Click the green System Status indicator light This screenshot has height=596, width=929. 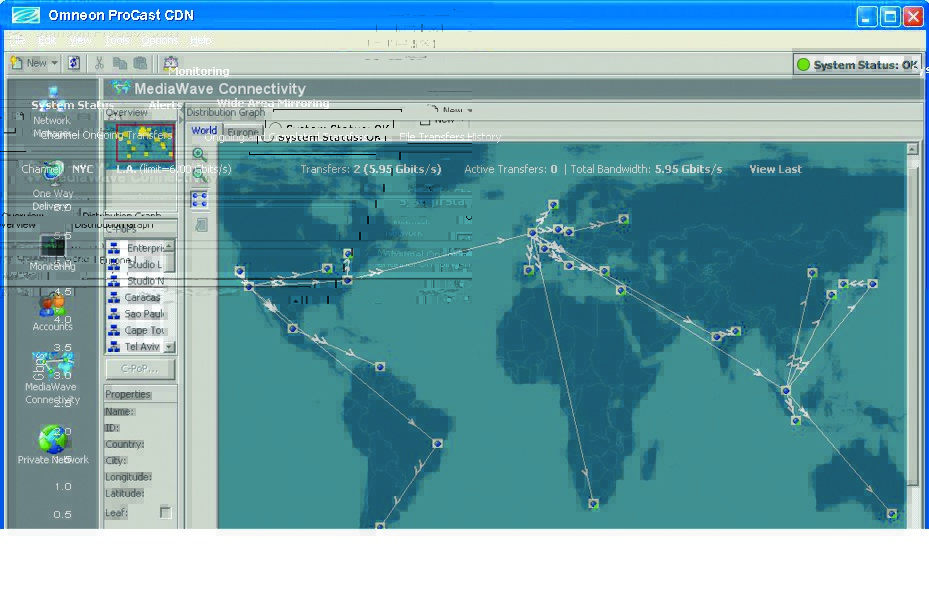[803, 65]
